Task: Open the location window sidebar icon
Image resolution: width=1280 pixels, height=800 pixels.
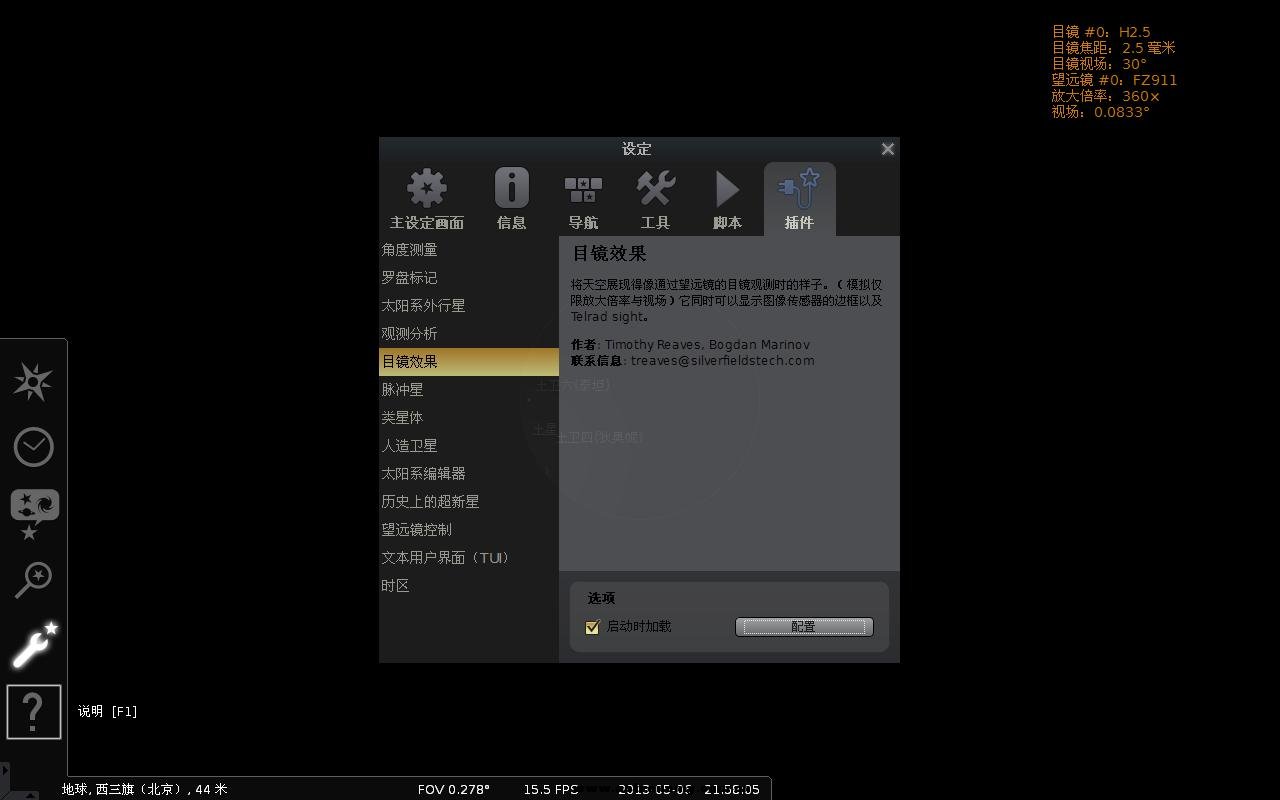Action: click(33, 382)
